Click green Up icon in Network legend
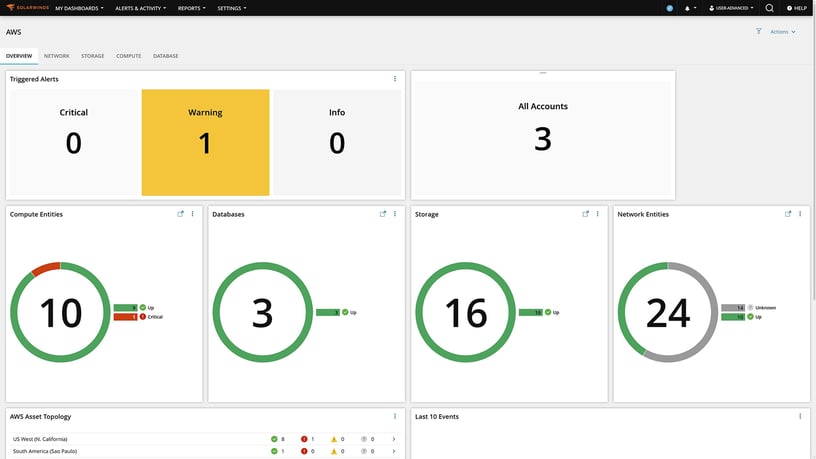Screen dimensions: 816x459 point(750,316)
